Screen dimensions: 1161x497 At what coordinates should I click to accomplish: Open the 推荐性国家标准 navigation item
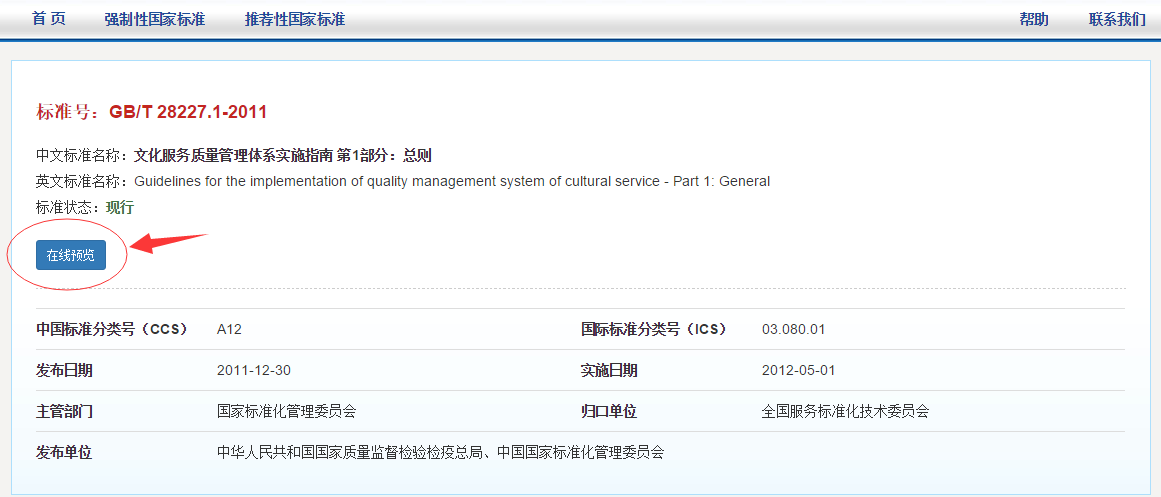pyautogui.click(x=294, y=19)
